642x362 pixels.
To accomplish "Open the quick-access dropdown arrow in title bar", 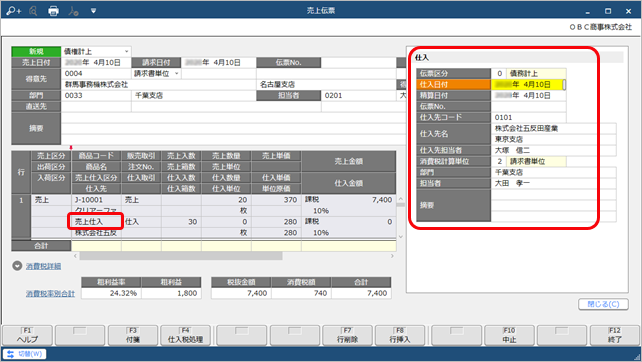I will tap(93, 11).
